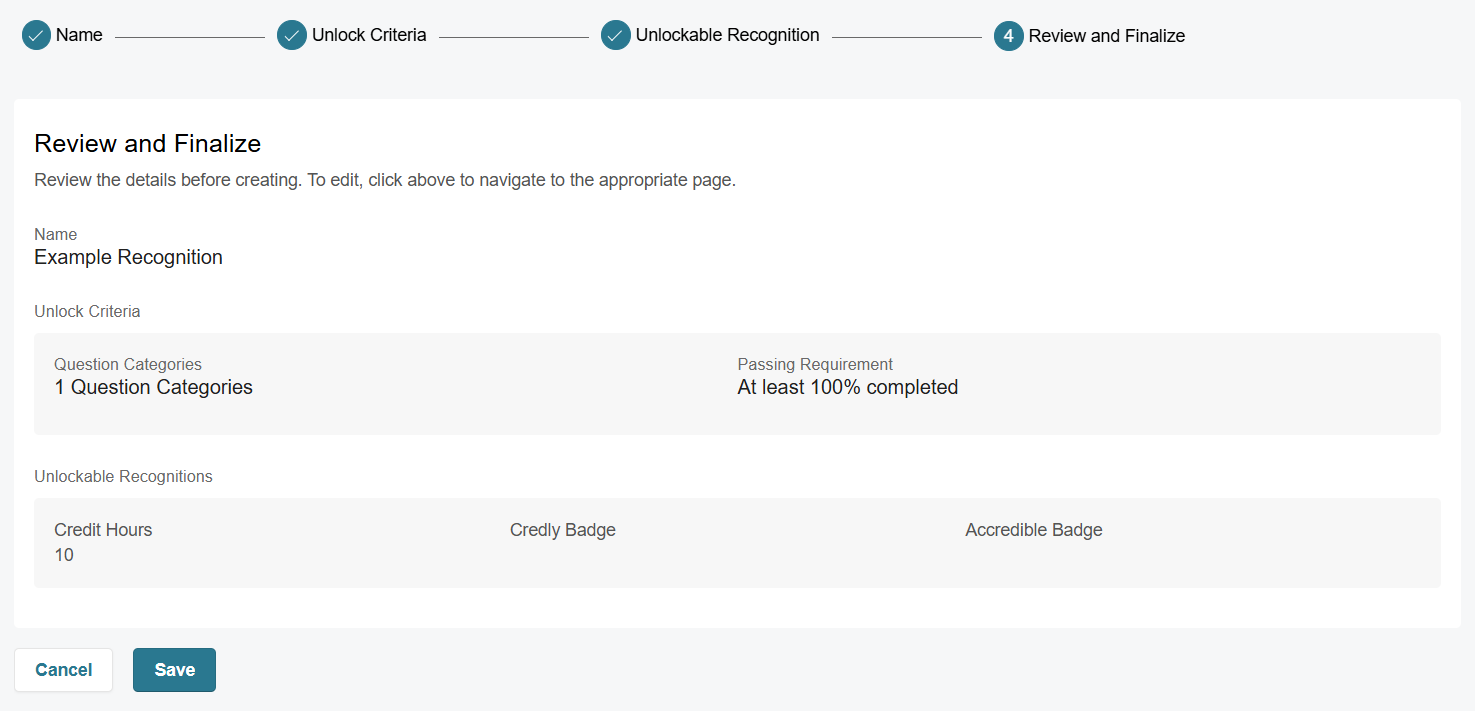The height and width of the screenshot is (711, 1475).
Task: Navigate to the Unlock Criteria step label
Action: click(369, 36)
